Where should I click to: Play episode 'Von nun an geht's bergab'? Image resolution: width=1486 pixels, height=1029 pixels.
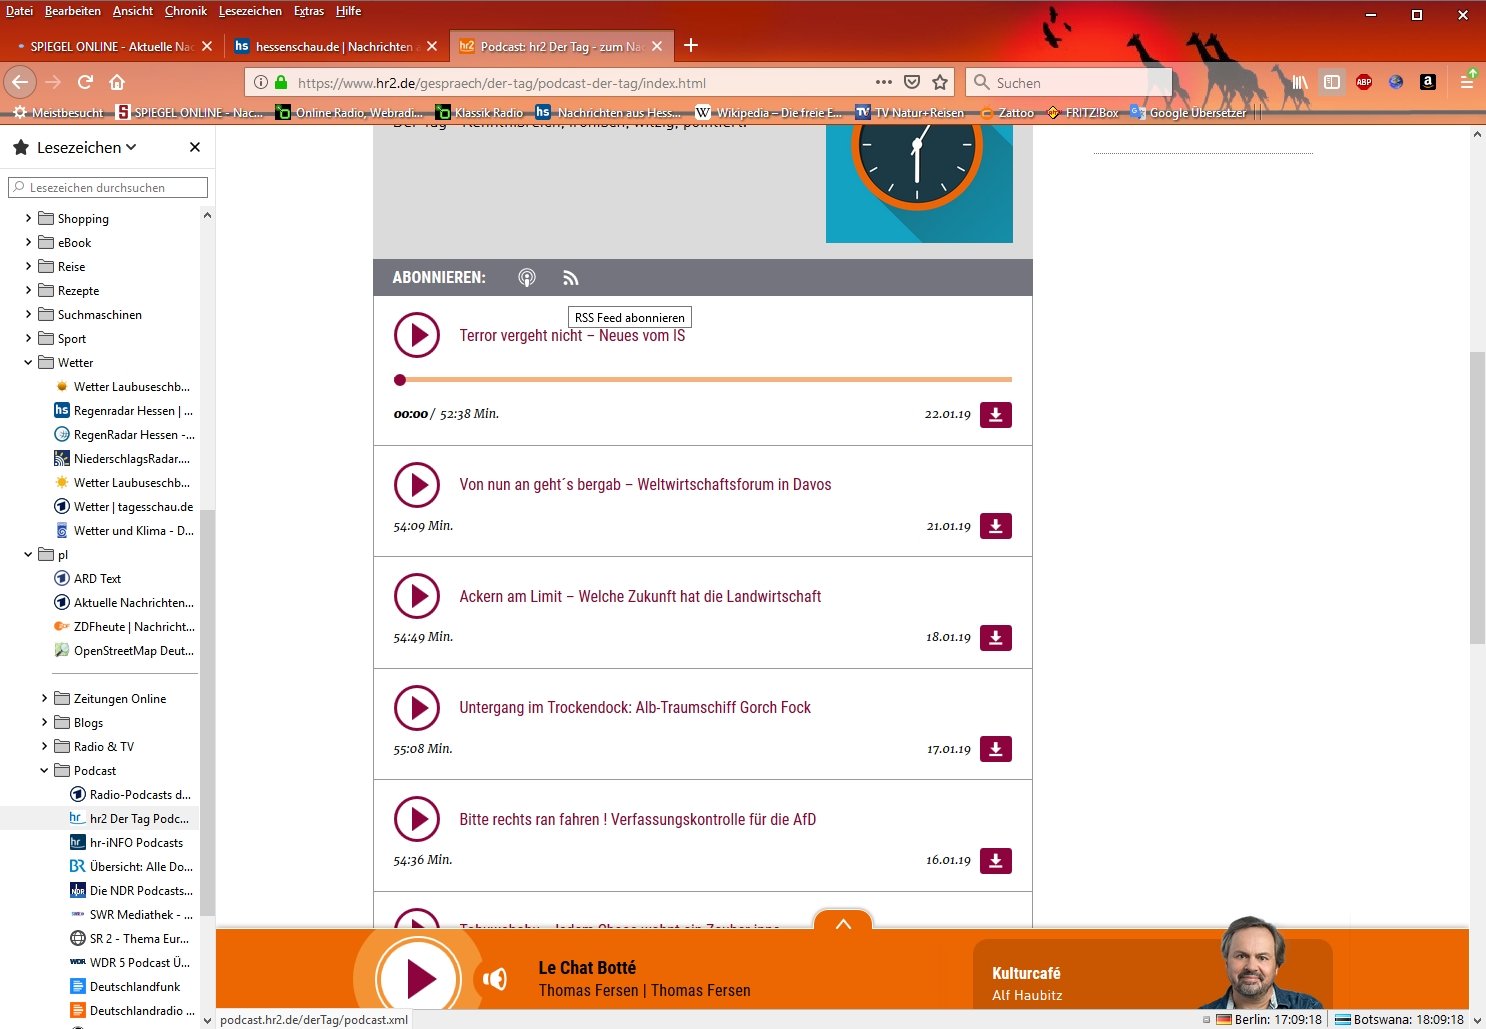pyautogui.click(x=417, y=485)
